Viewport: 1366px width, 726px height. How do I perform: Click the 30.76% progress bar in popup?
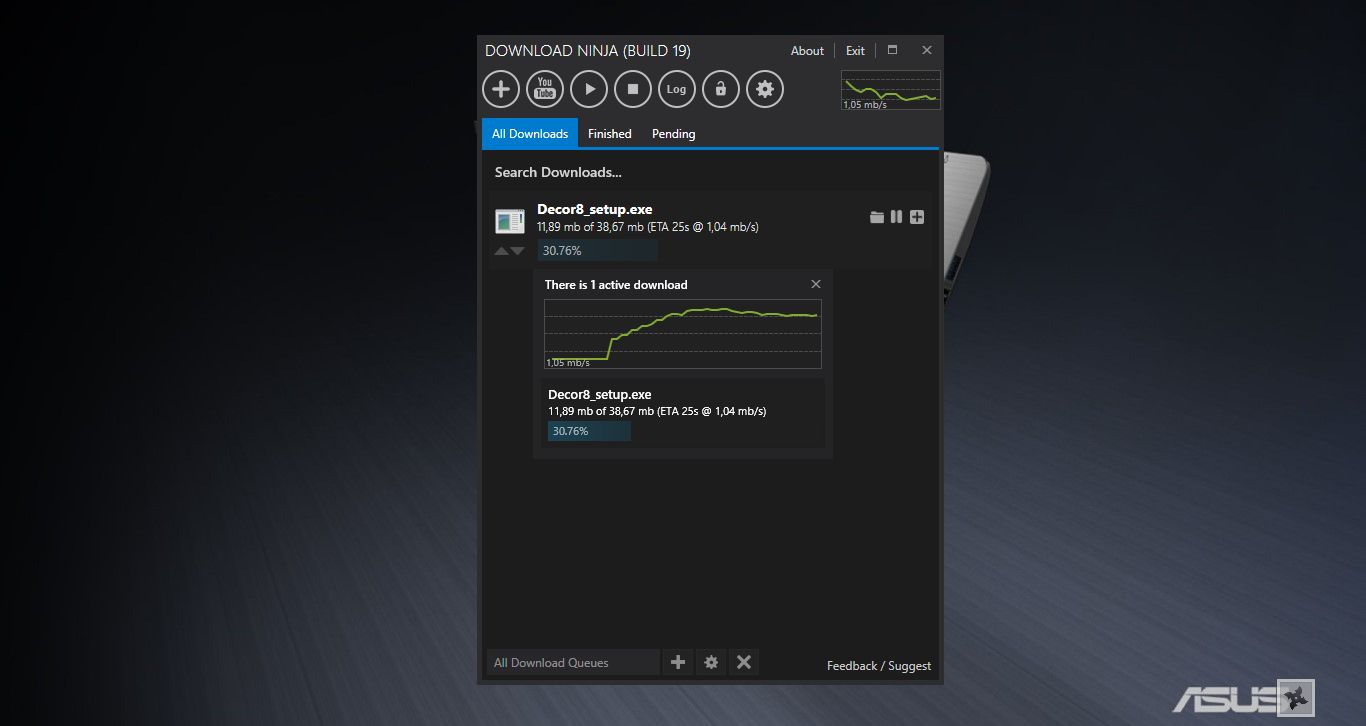point(589,431)
